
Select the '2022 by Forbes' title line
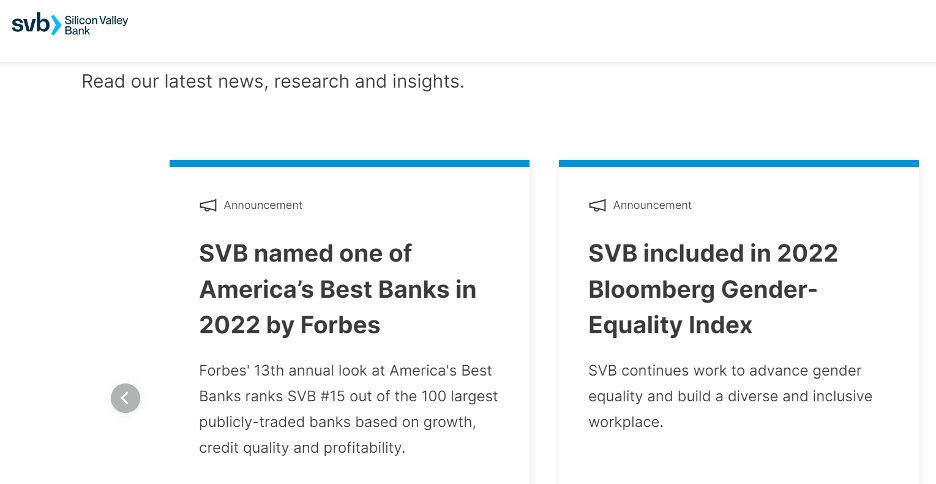coord(290,325)
